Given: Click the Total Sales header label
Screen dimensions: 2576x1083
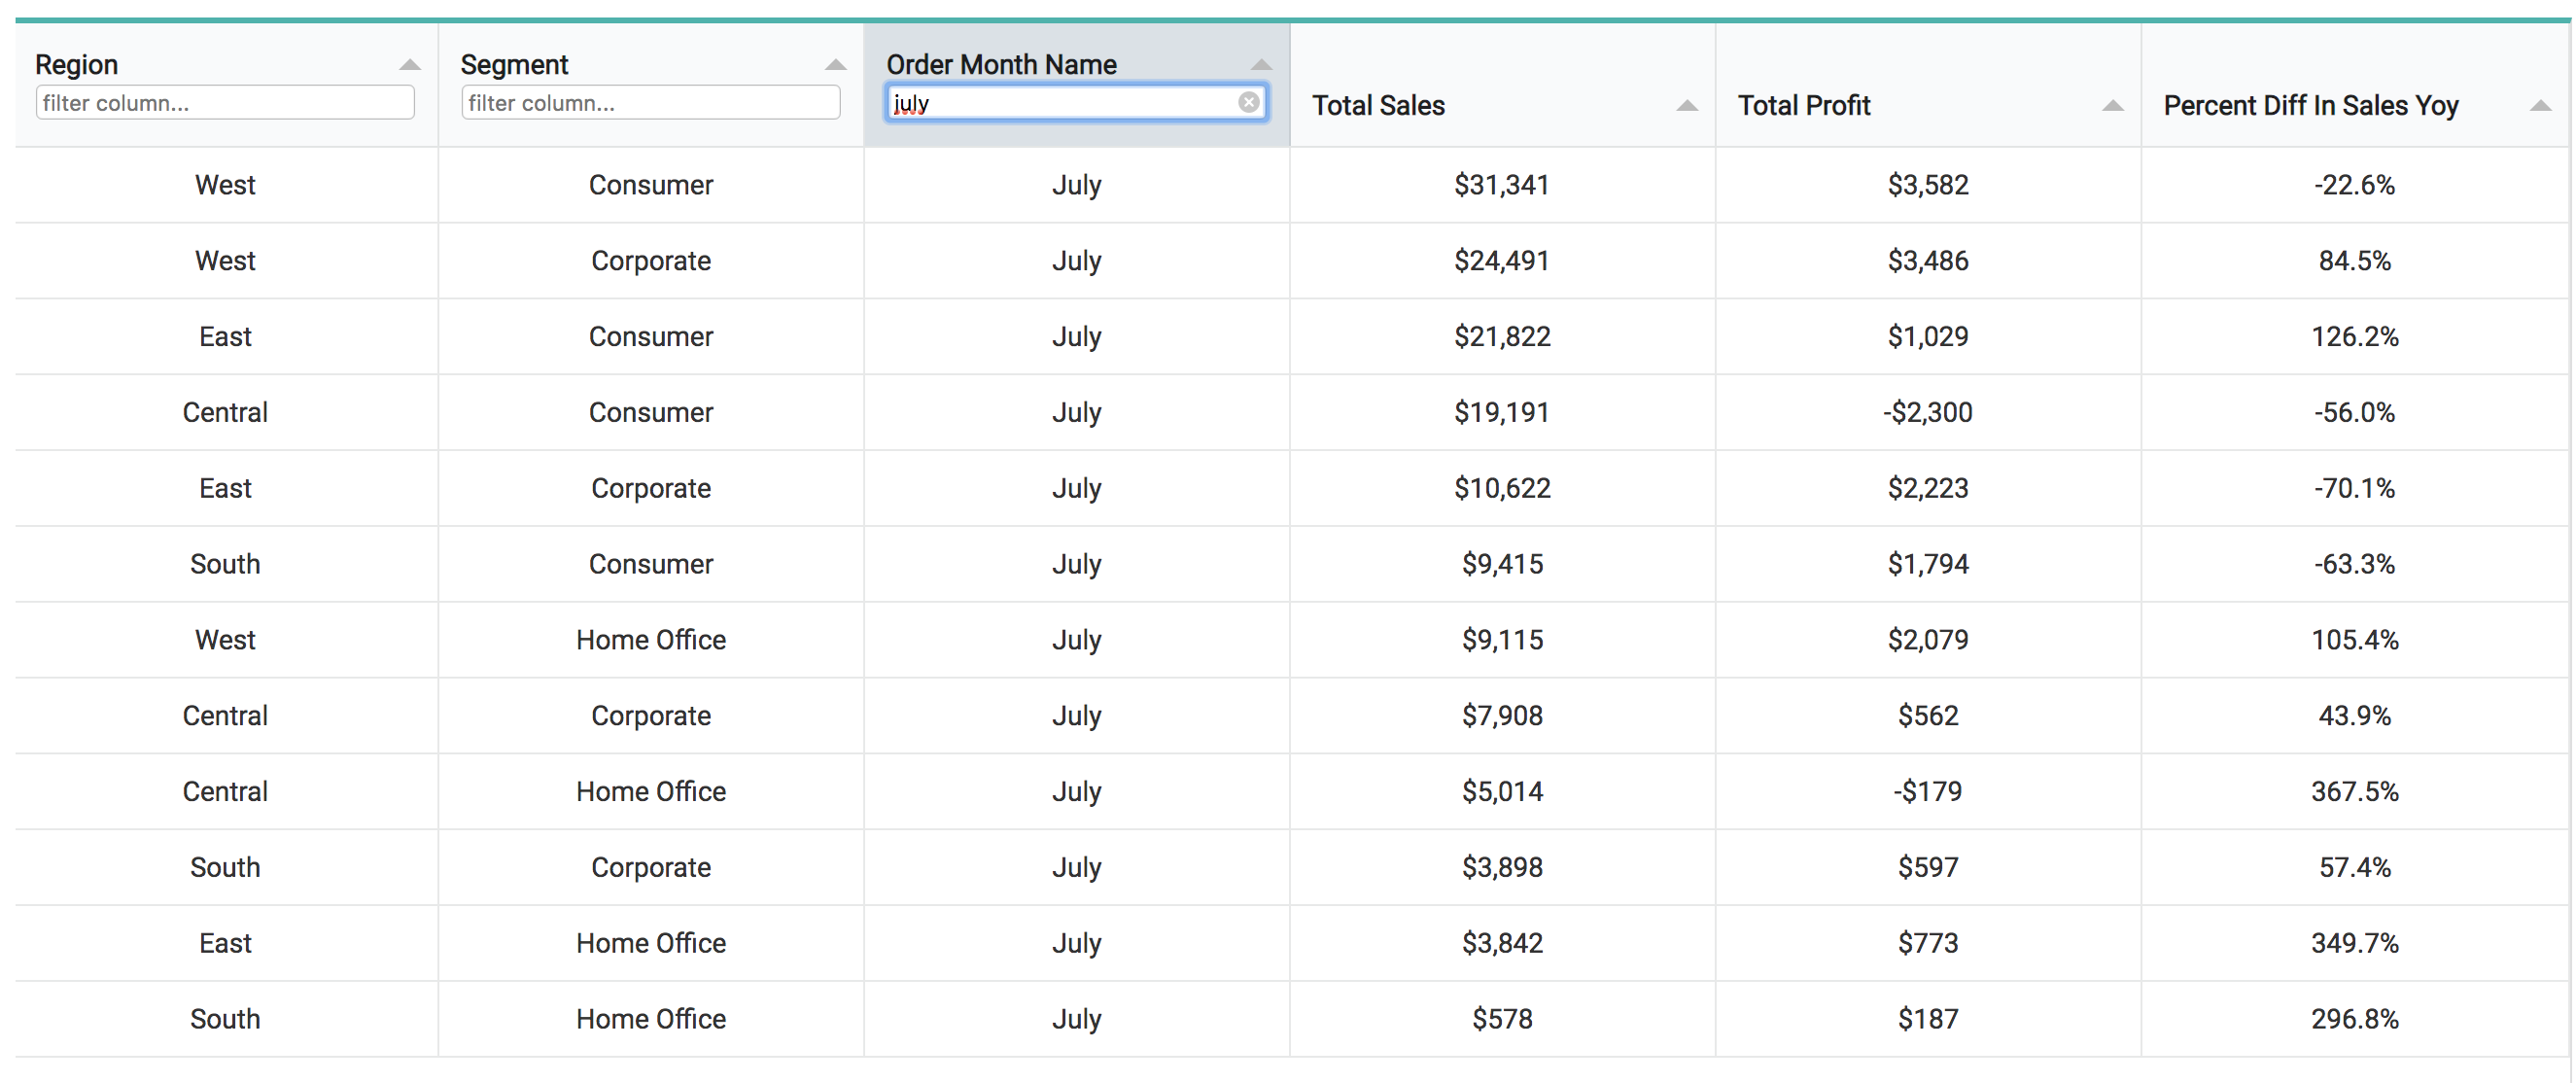Looking at the screenshot, I should tap(1378, 106).
